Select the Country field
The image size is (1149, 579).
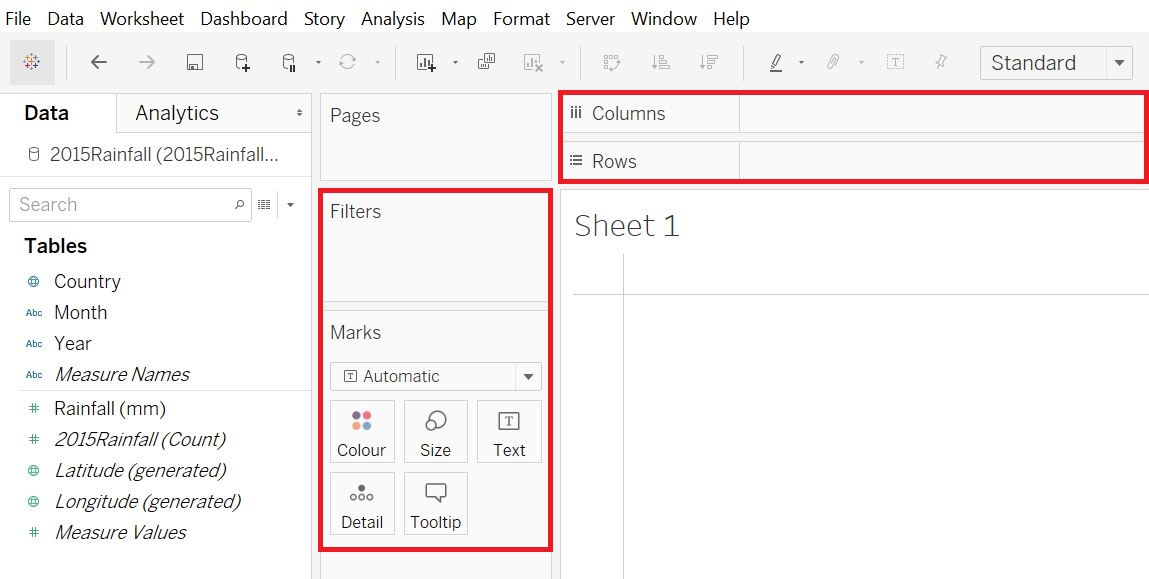click(87, 281)
